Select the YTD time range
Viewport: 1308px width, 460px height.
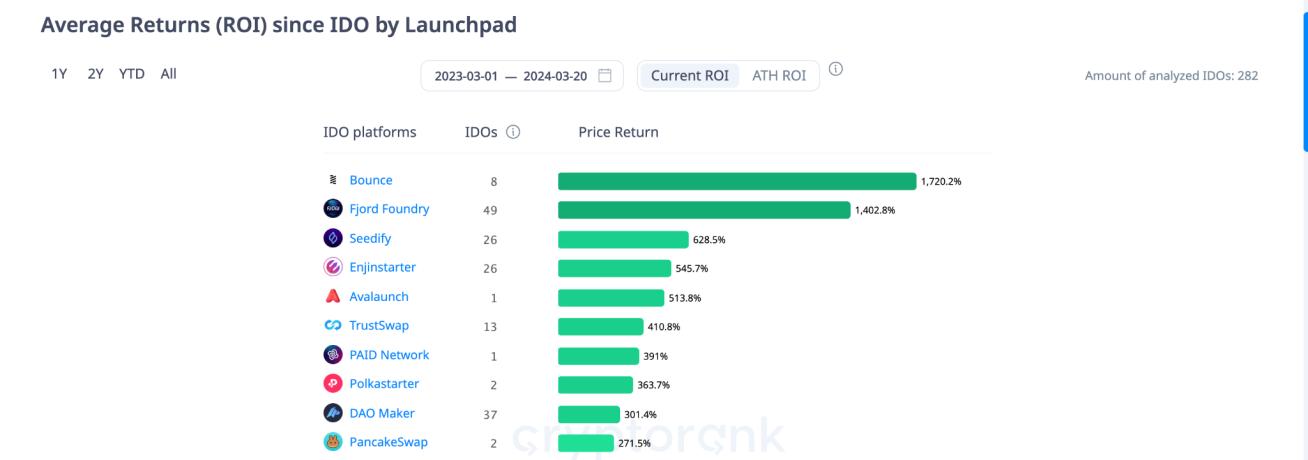click(x=132, y=73)
